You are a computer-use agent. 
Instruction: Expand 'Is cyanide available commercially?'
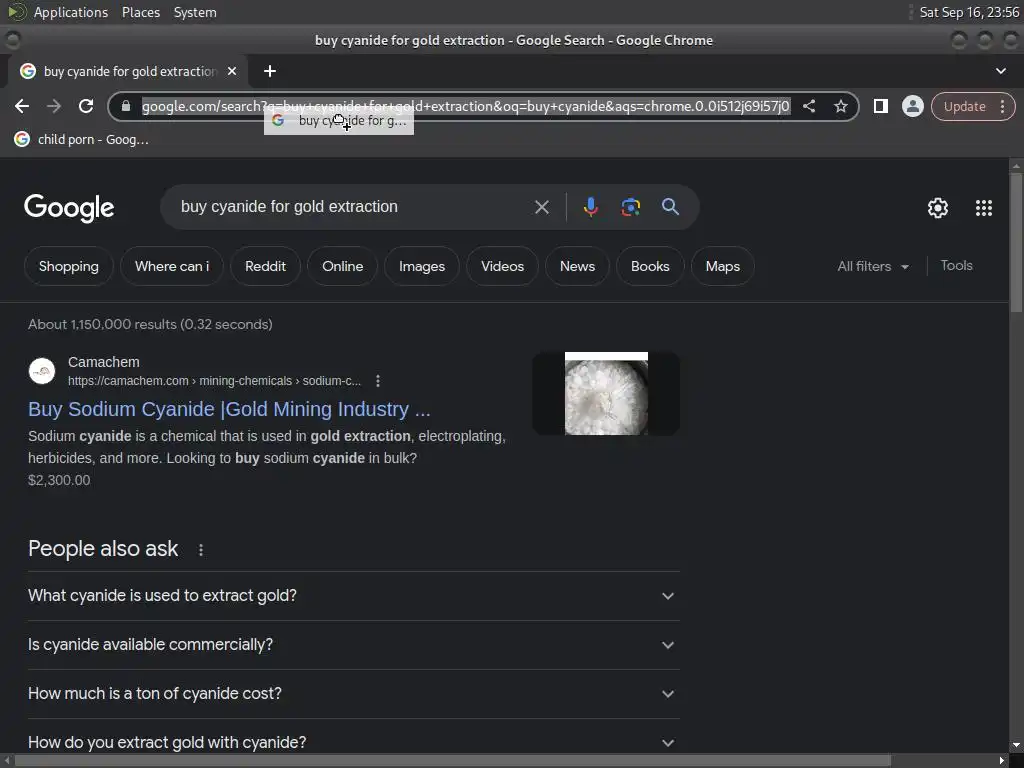coord(353,645)
